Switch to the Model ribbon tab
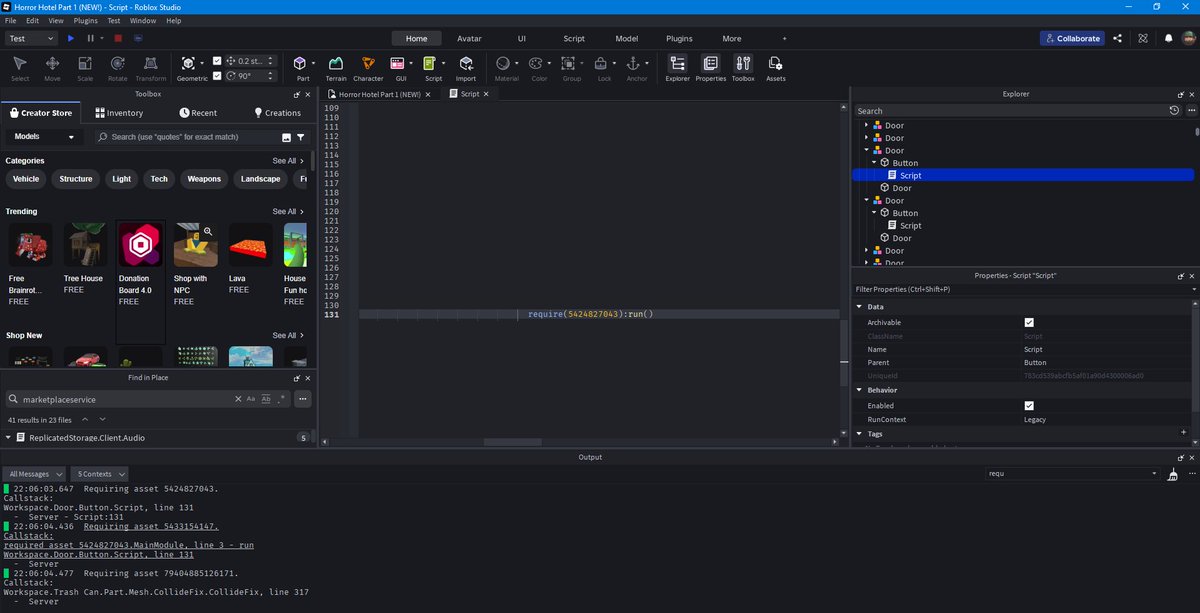This screenshot has width=1200, height=613. point(626,38)
